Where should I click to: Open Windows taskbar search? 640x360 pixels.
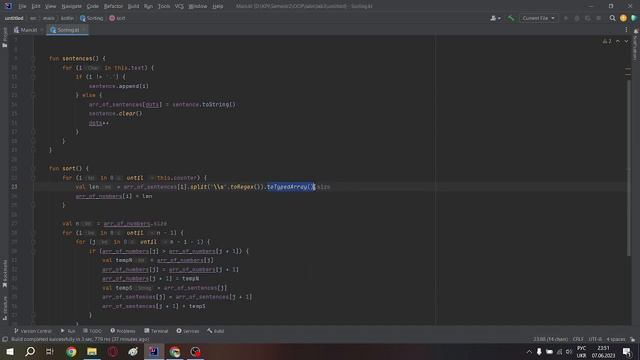click(30, 351)
